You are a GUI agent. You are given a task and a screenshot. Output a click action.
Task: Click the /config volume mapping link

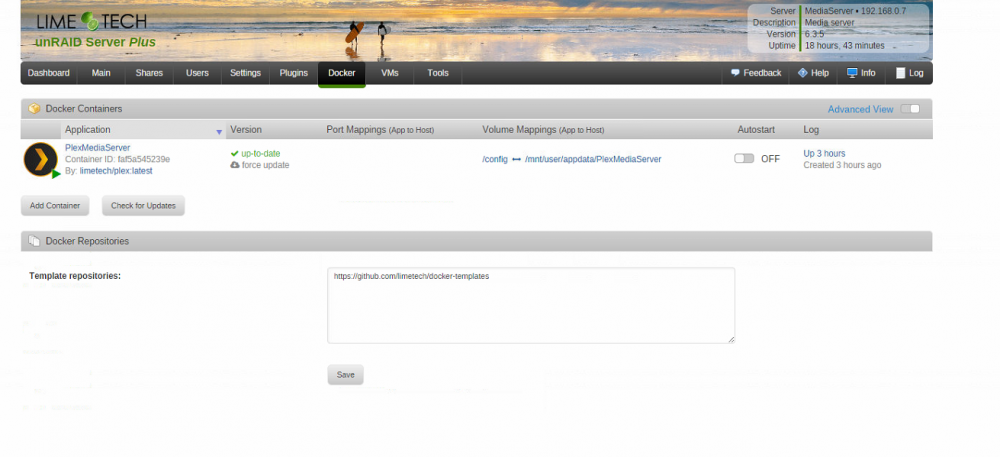(x=495, y=159)
